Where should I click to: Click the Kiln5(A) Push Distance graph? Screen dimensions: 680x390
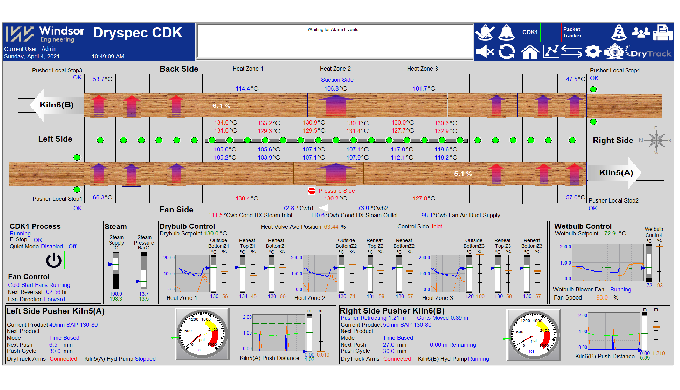279,332
